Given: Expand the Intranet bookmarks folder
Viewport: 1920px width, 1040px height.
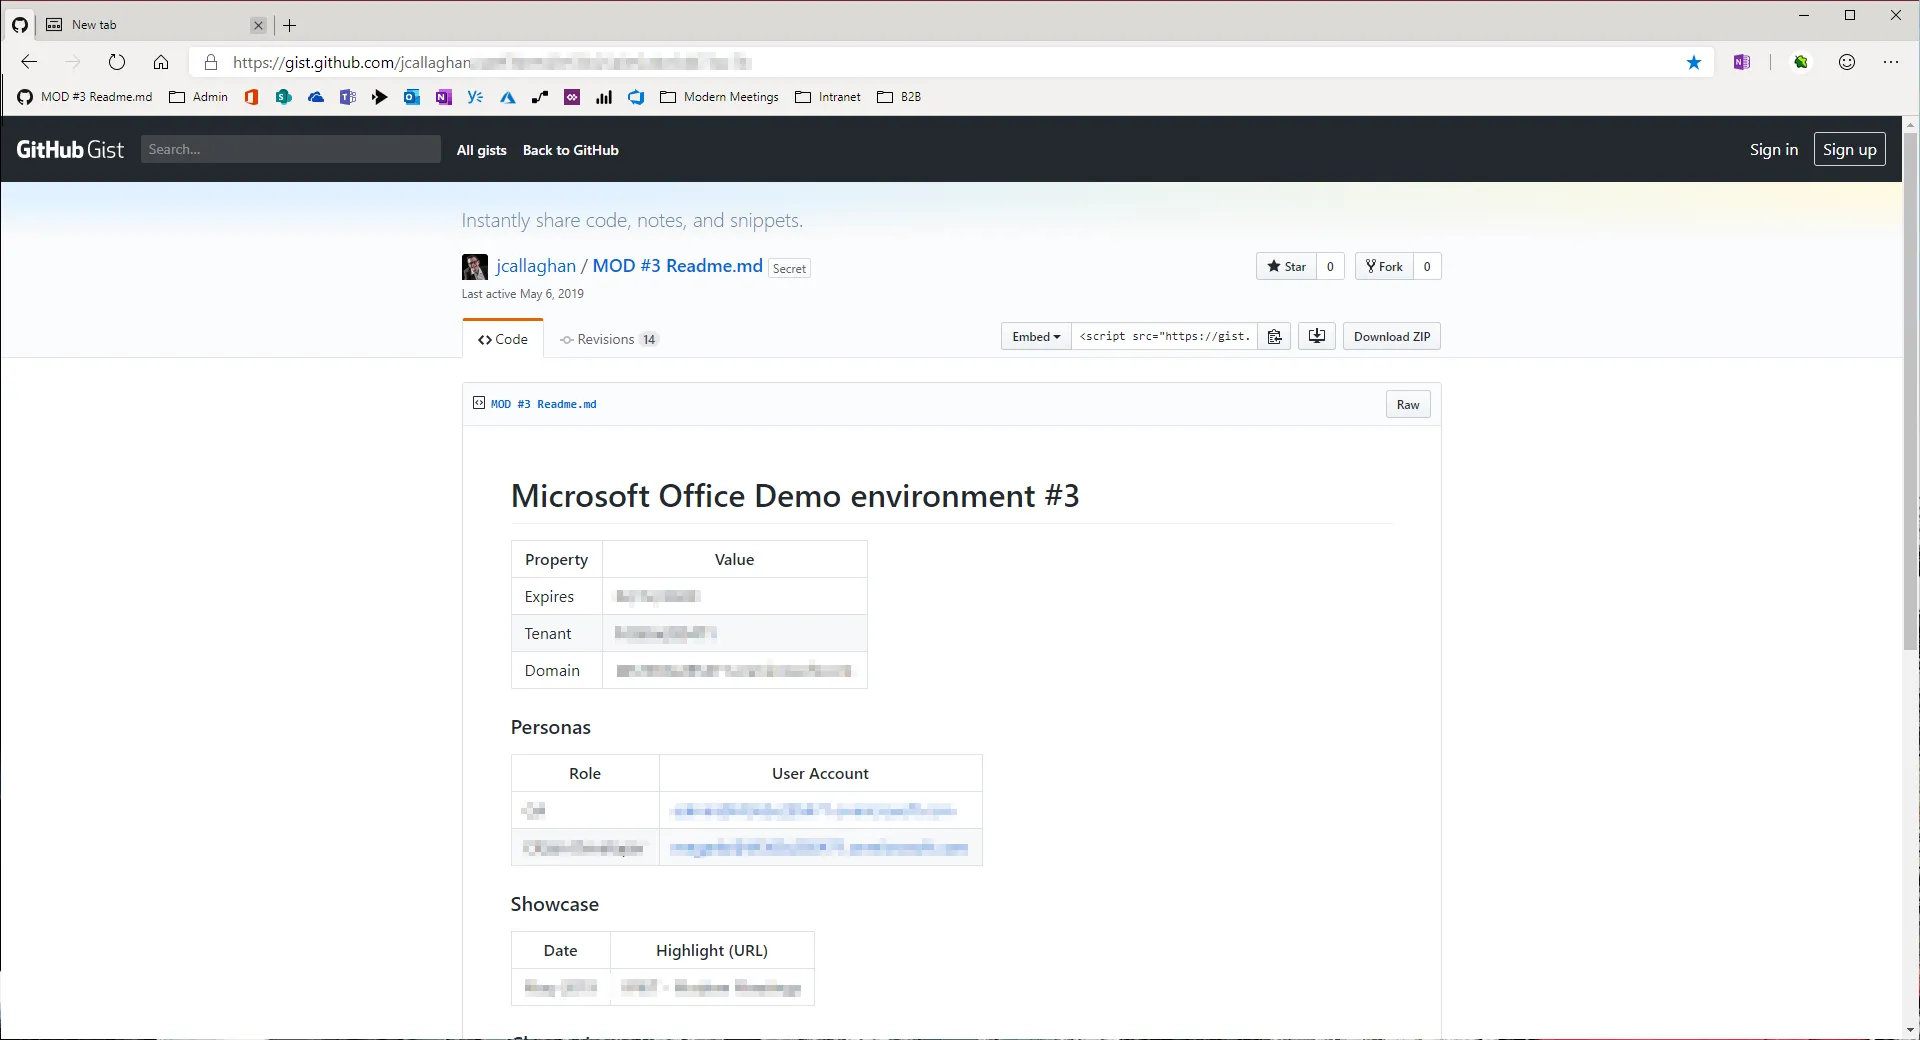Looking at the screenshot, I should tap(828, 97).
